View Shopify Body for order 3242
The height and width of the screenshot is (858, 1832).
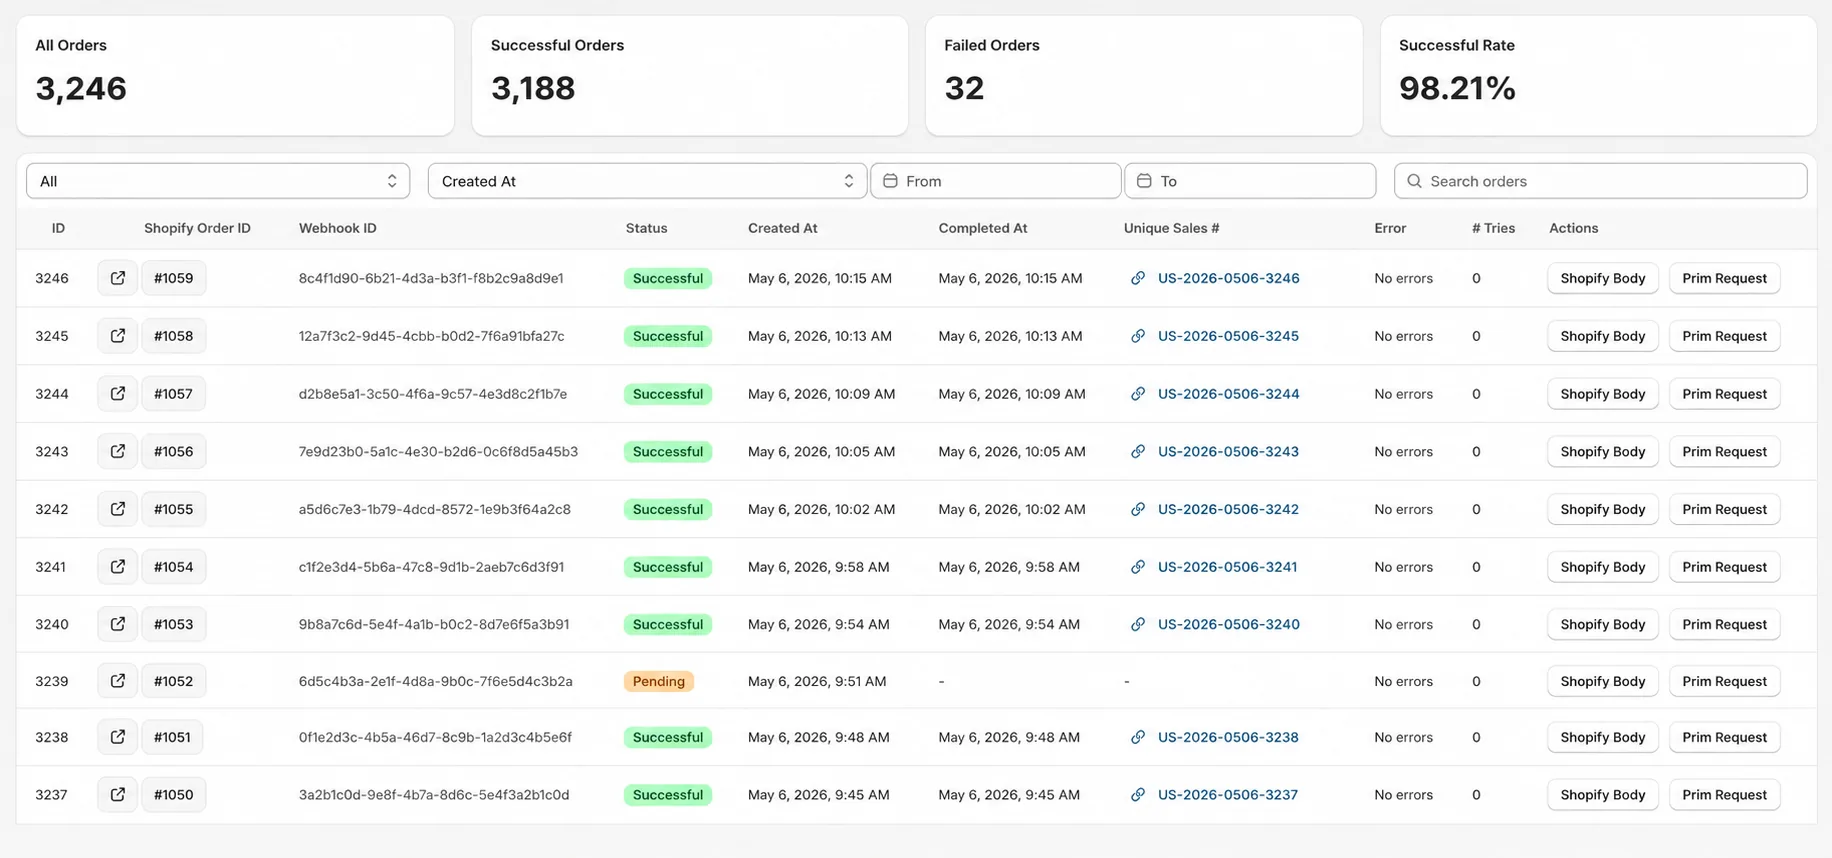pyautogui.click(x=1603, y=509)
